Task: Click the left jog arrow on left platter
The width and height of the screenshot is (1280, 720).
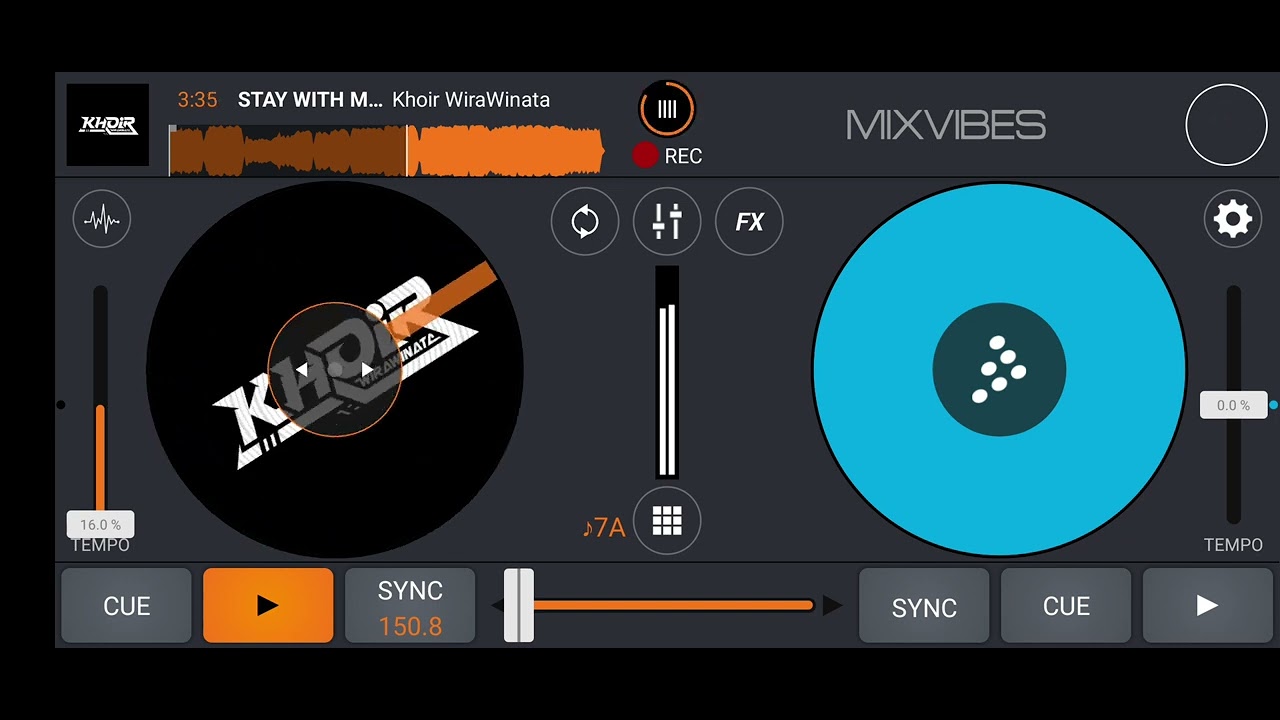Action: (302, 370)
